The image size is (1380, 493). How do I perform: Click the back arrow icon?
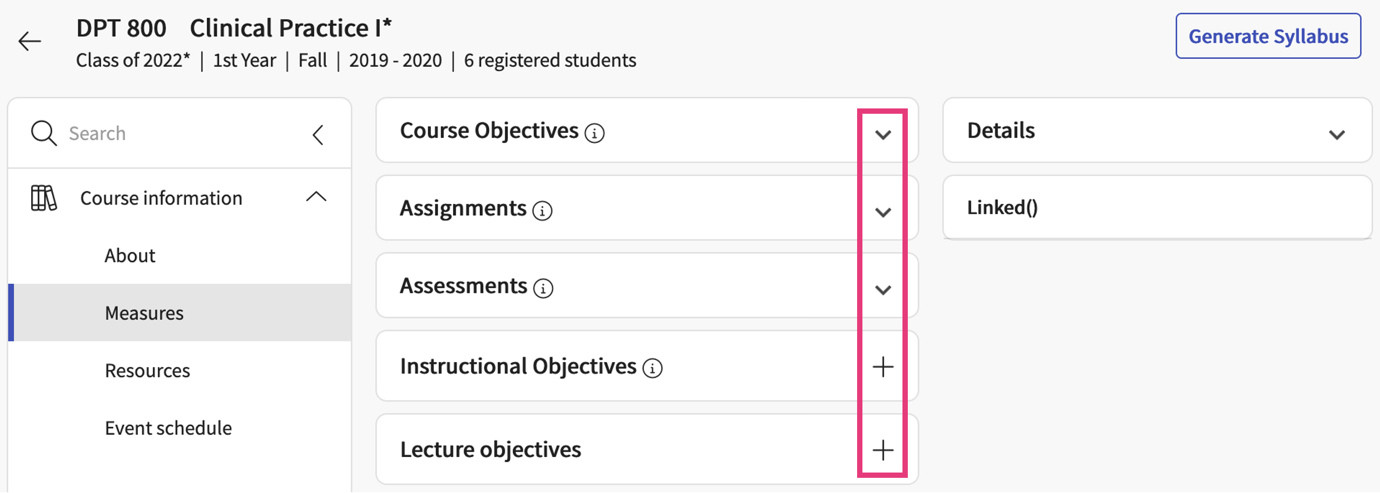(30, 41)
